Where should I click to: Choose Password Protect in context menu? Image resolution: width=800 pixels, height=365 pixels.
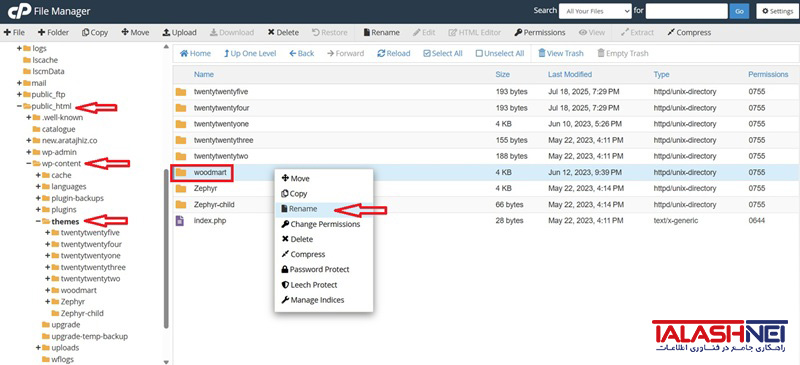coord(316,270)
